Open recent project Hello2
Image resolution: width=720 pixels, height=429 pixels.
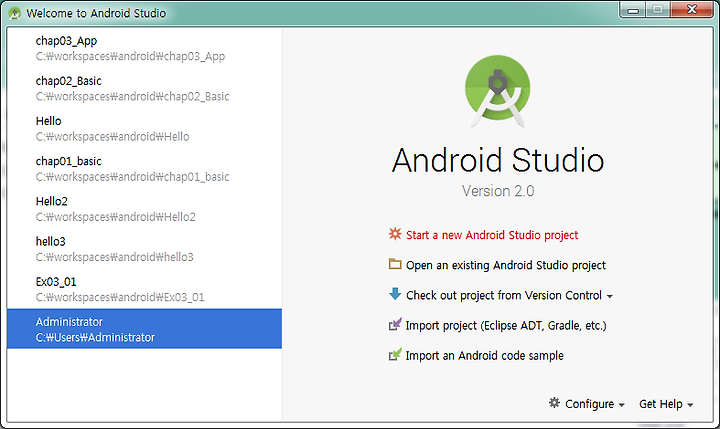144,209
